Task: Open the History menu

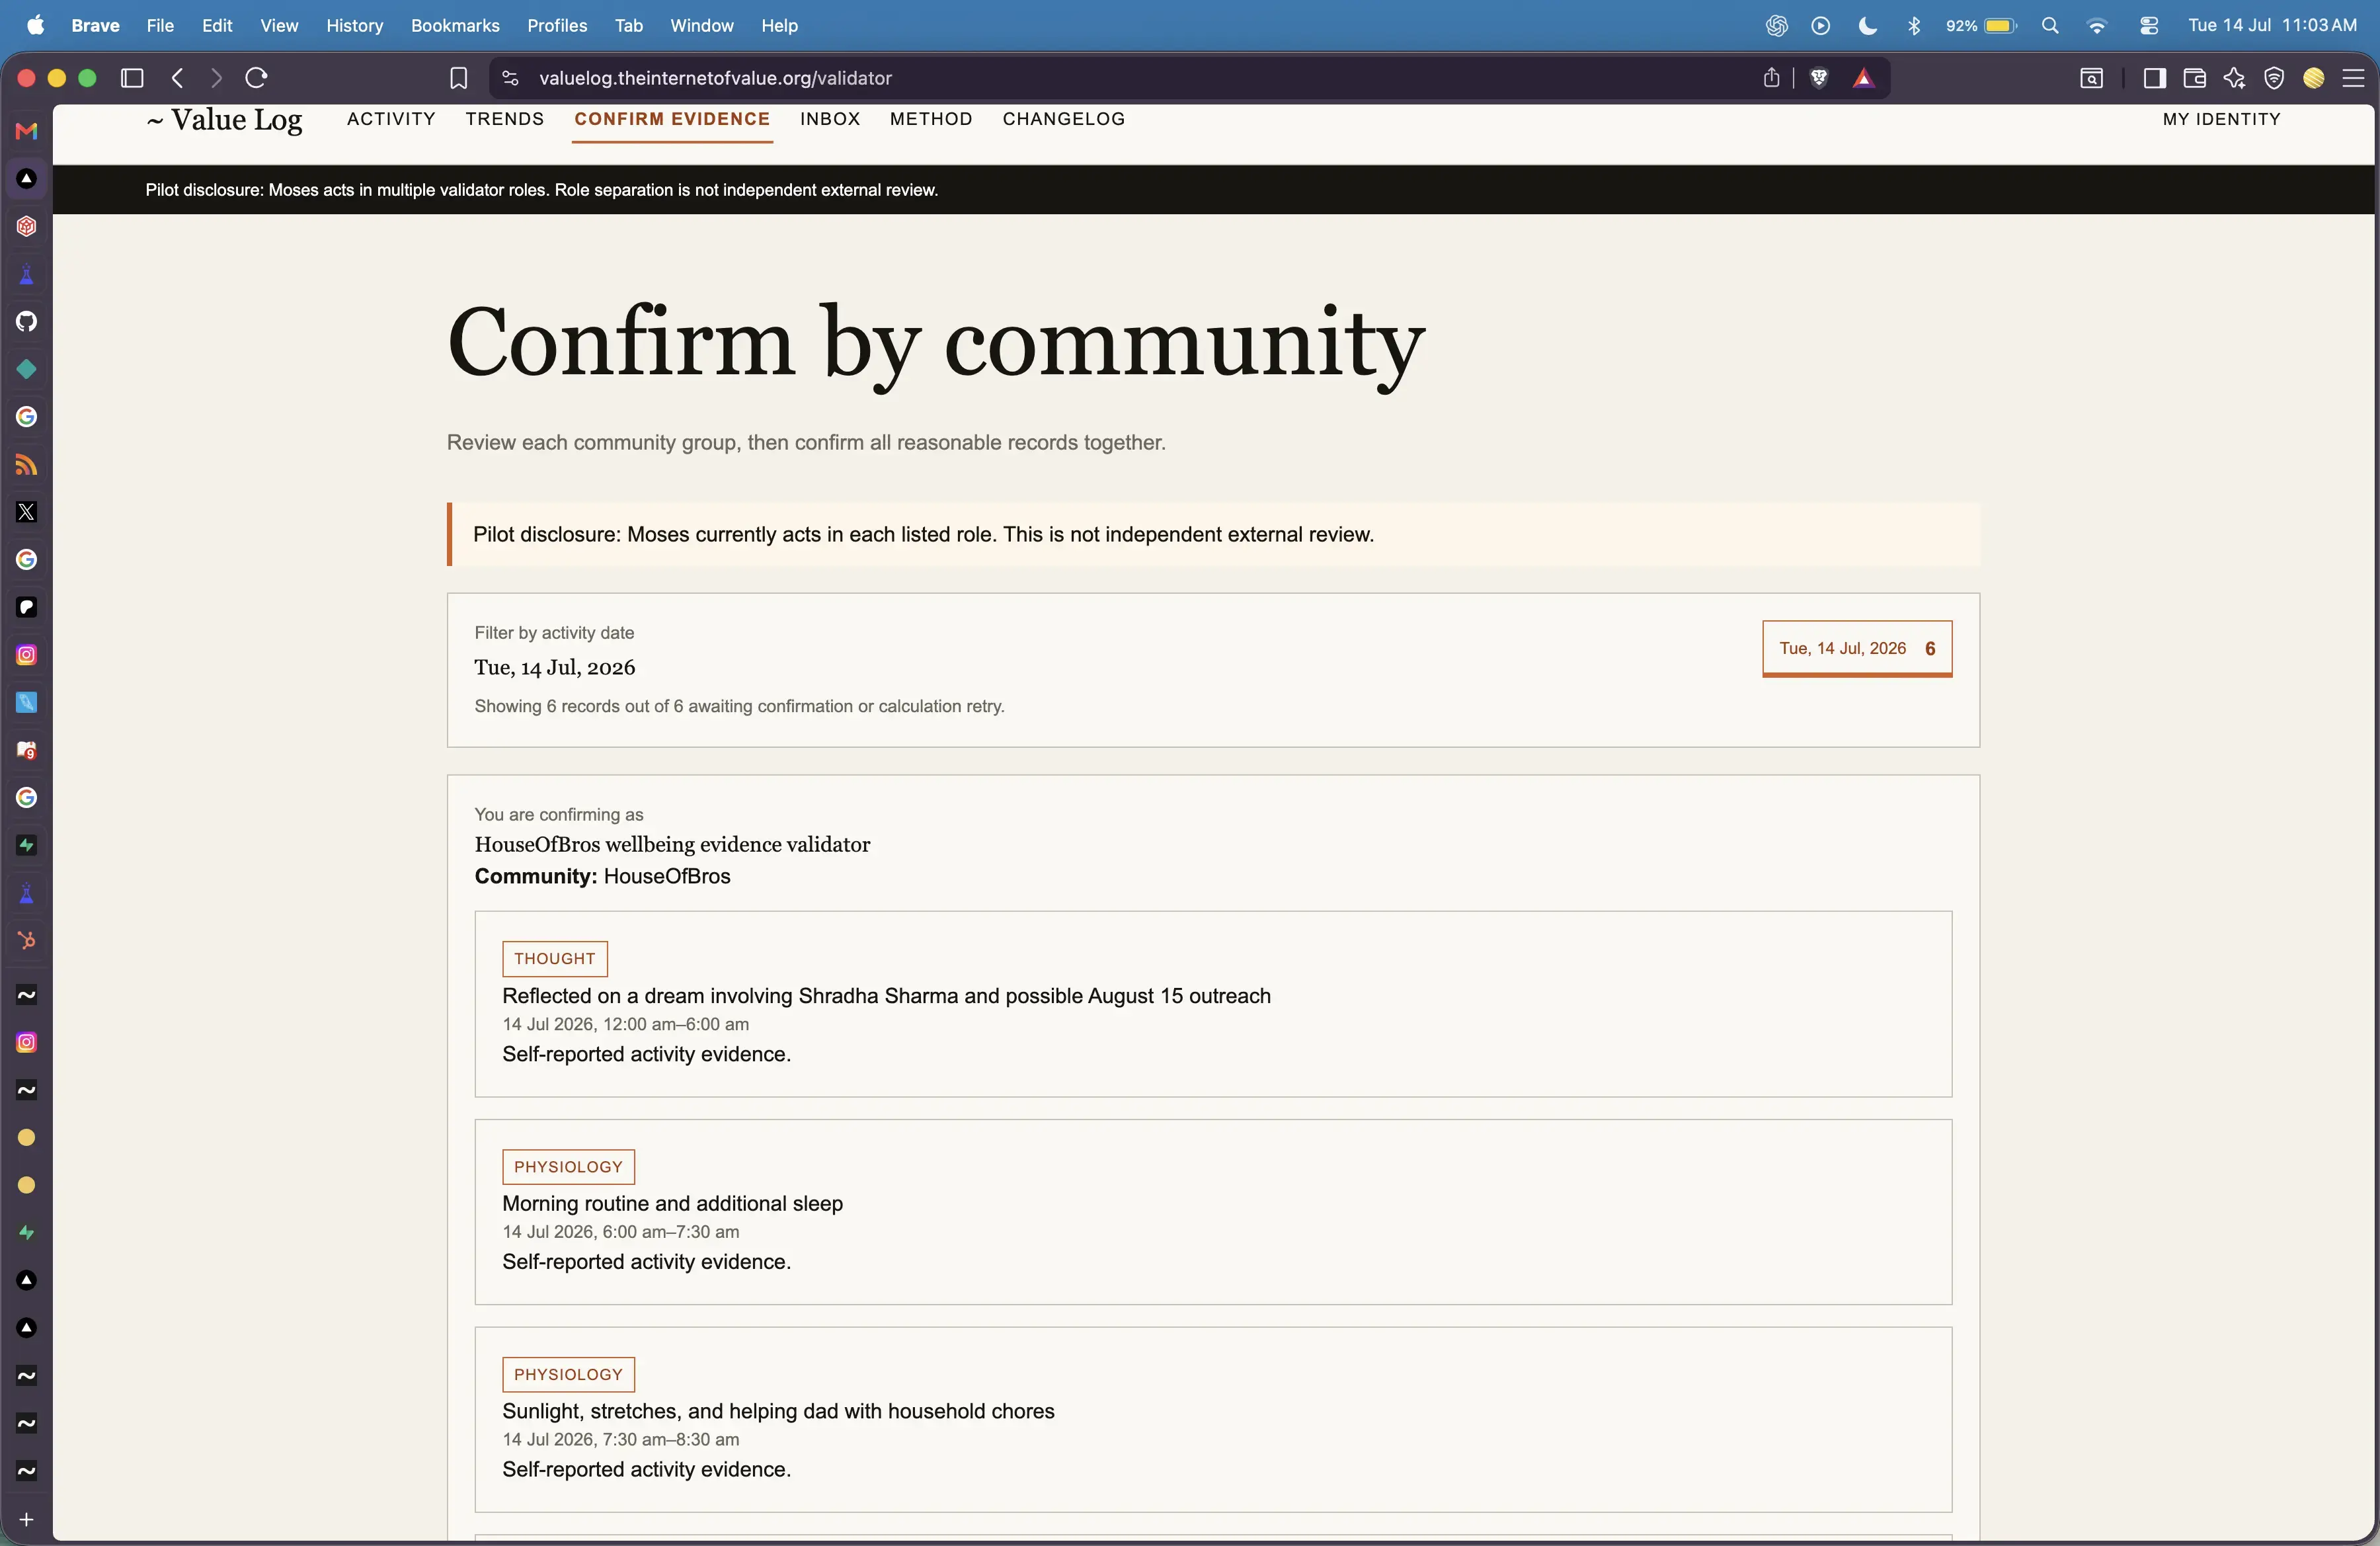Action: coord(354,26)
